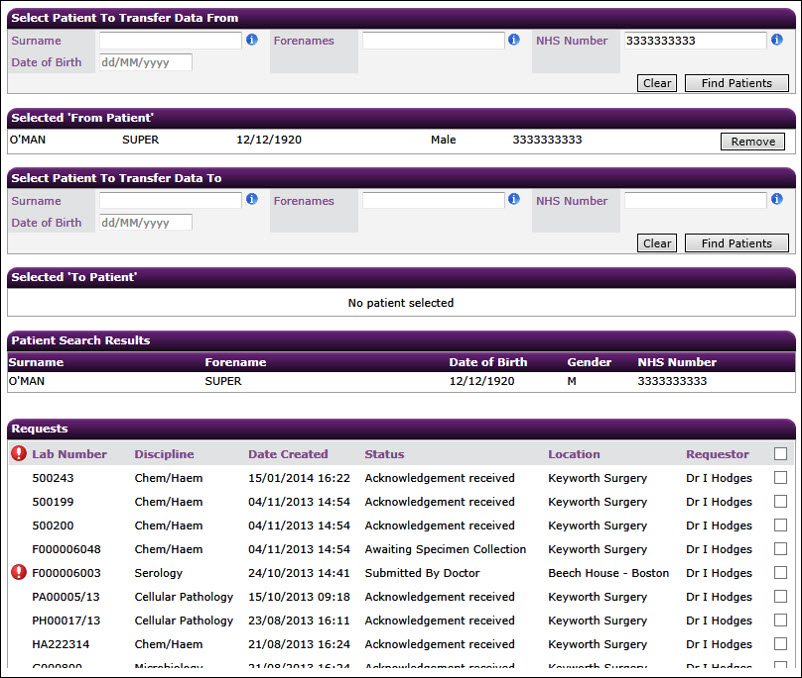Click red alert icon in Requests header
The width and height of the screenshot is (802, 678).
tap(19, 453)
